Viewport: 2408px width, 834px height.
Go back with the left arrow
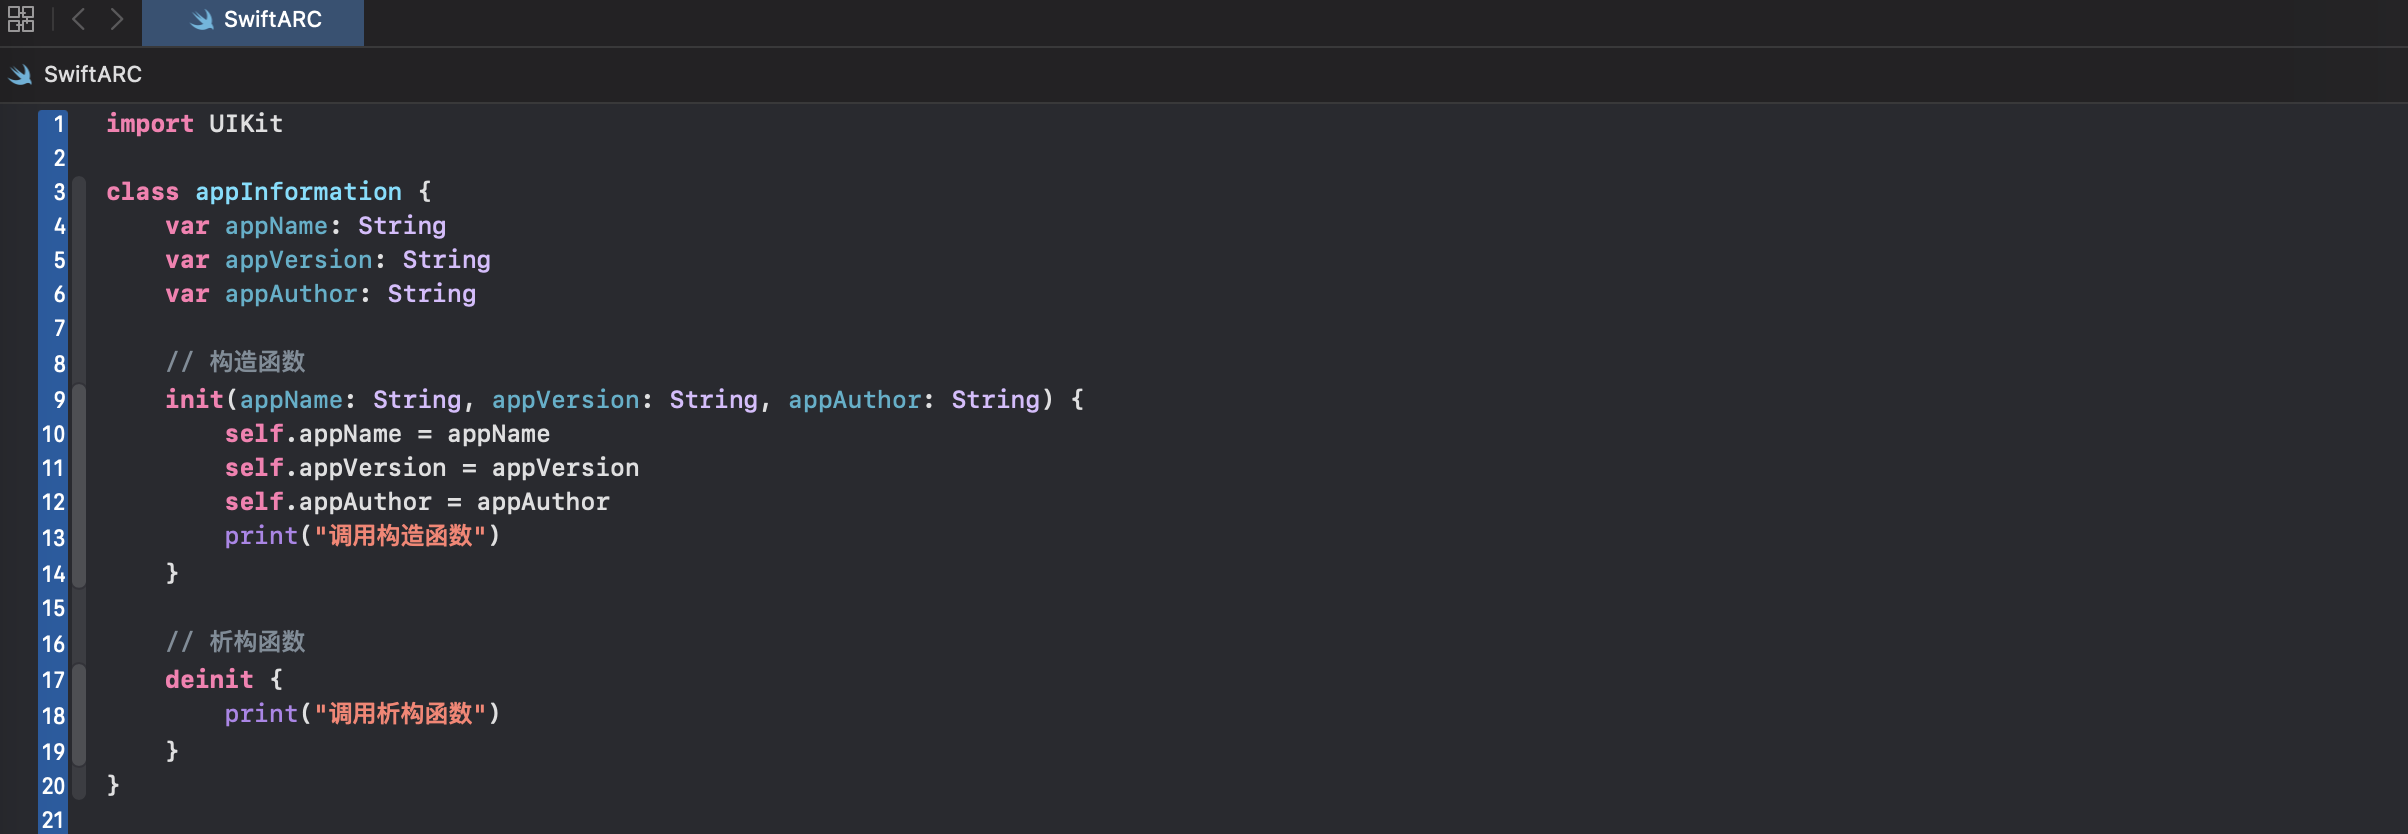[78, 19]
